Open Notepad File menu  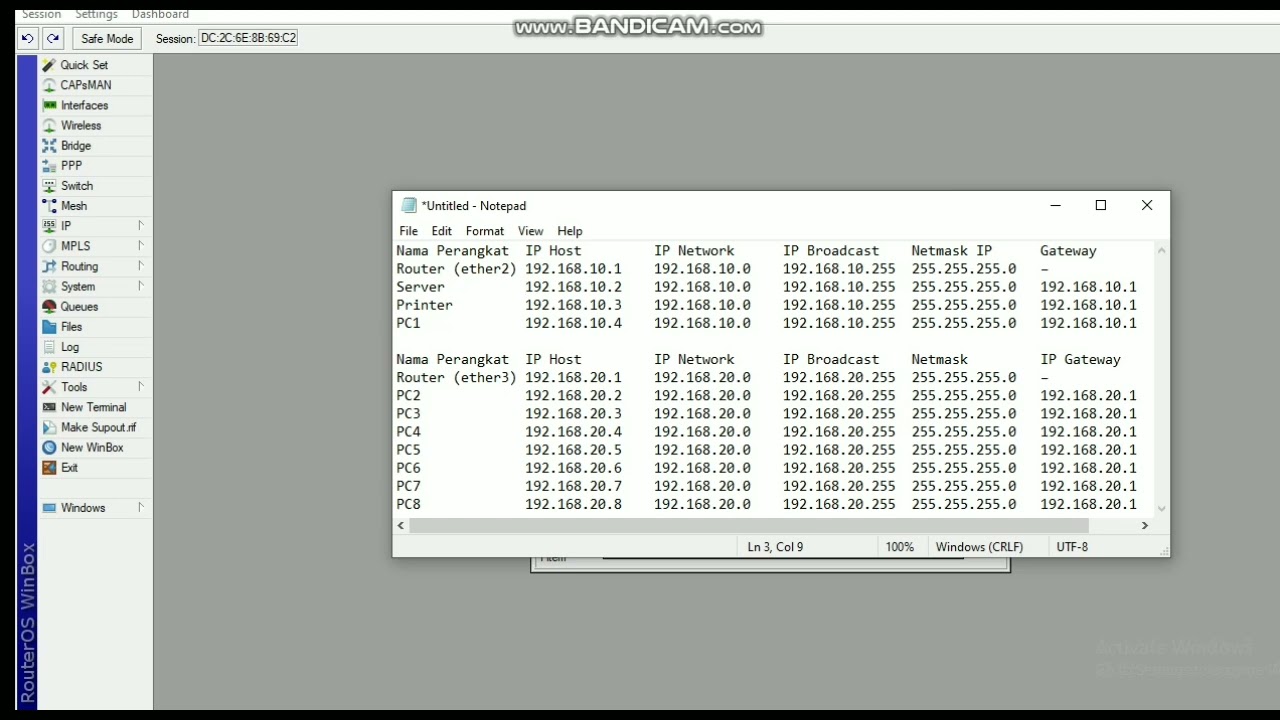[x=409, y=231]
